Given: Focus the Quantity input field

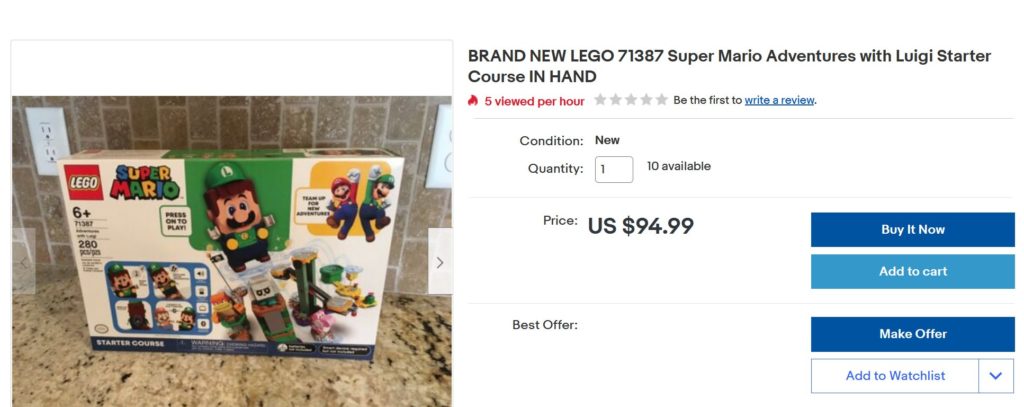Looking at the screenshot, I should pos(614,168).
